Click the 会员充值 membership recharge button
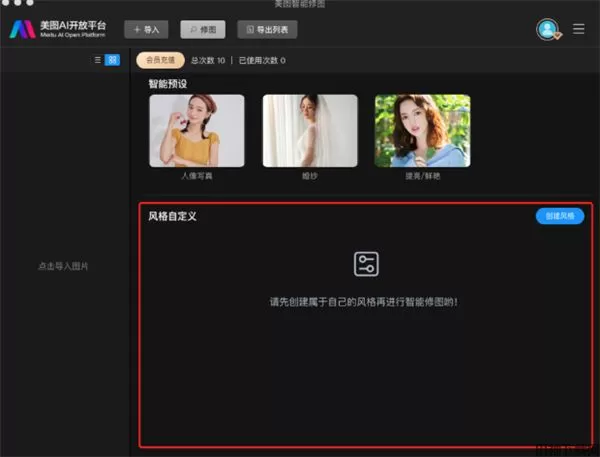 159,60
